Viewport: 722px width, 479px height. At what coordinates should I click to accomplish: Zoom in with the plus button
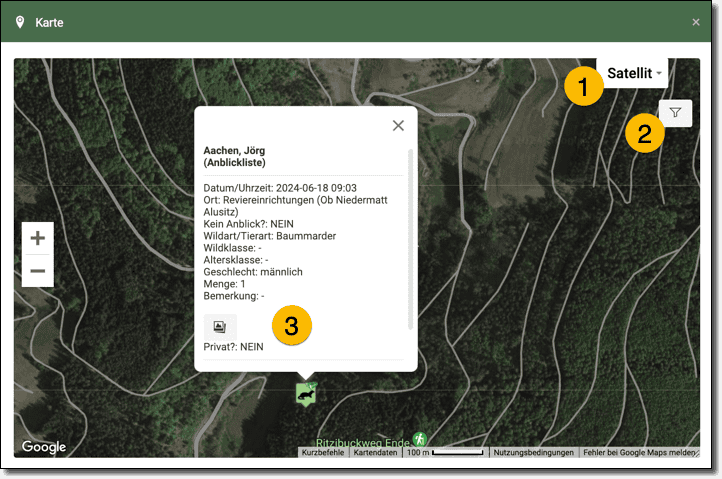pyautogui.click(x=38, y=238)
